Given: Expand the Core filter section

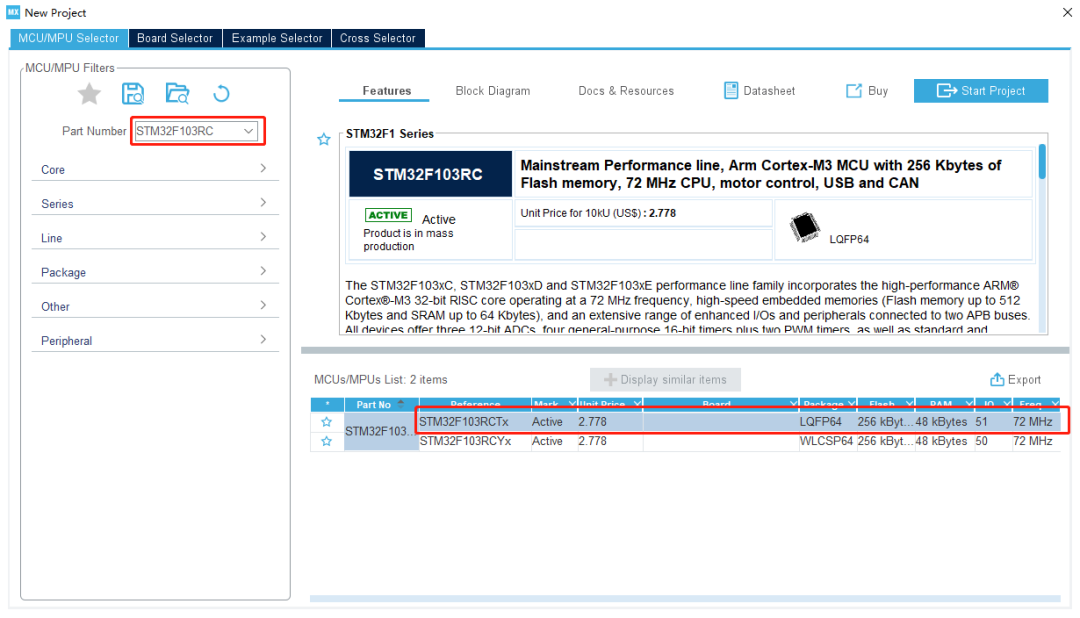Looking at the screenshot, I should point(155,169).
